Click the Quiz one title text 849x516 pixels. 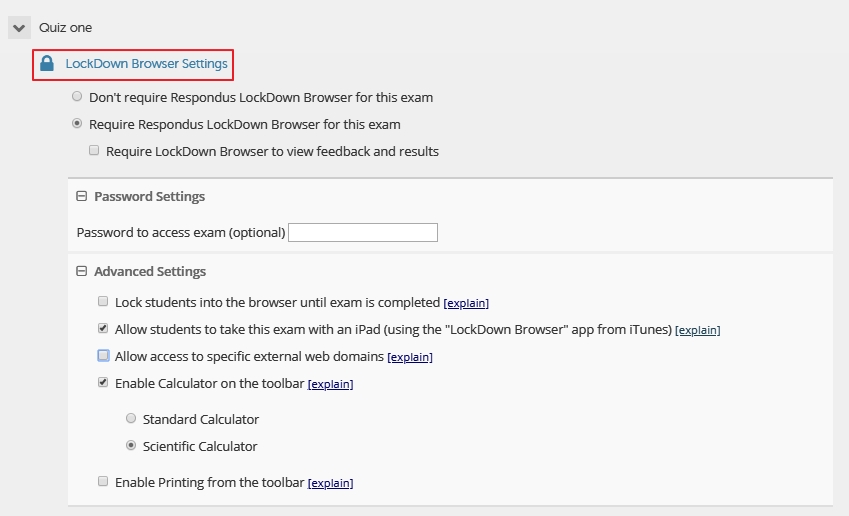coord(66,28)
